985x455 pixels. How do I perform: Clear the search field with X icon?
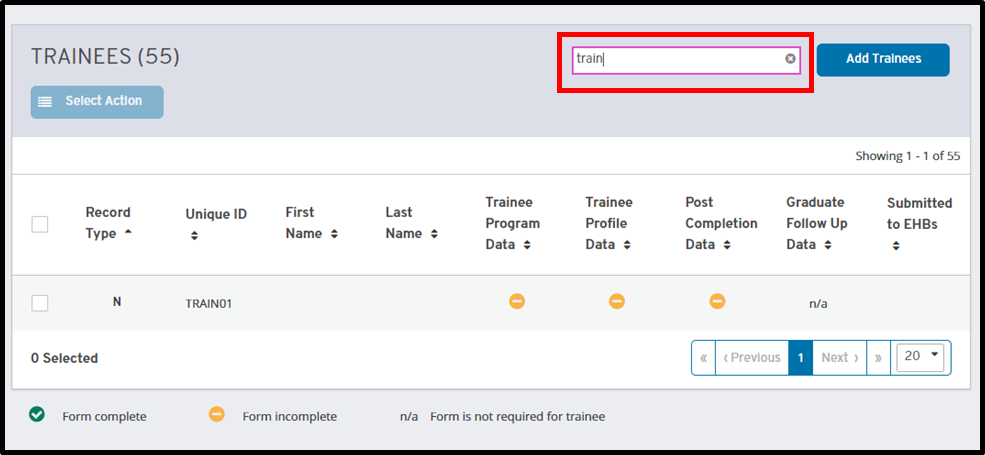click(790, 59)
